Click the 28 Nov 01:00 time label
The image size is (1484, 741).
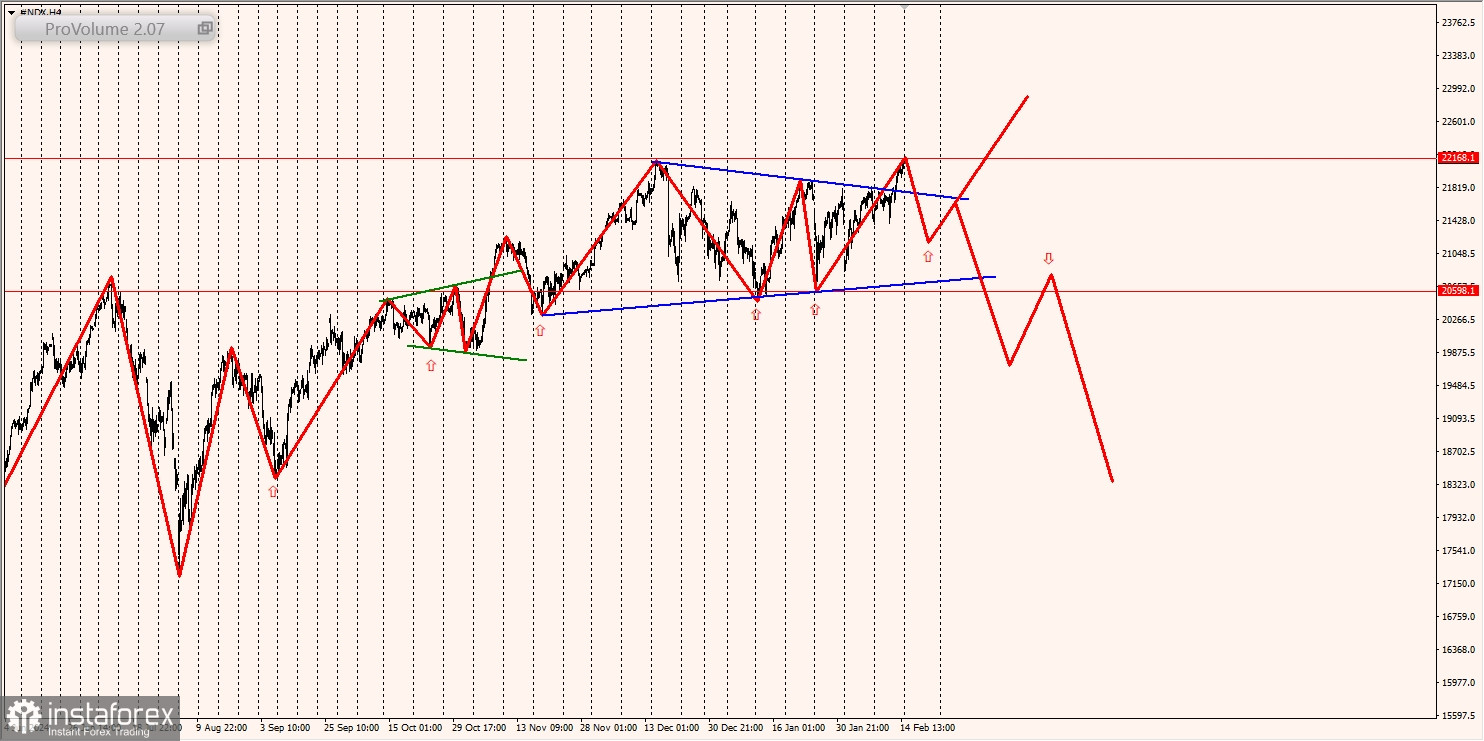point(608,728)
